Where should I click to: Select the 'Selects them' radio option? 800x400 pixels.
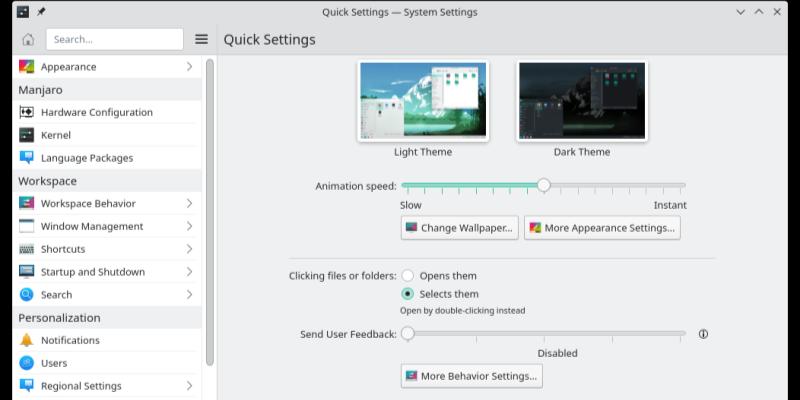[408, 294]
